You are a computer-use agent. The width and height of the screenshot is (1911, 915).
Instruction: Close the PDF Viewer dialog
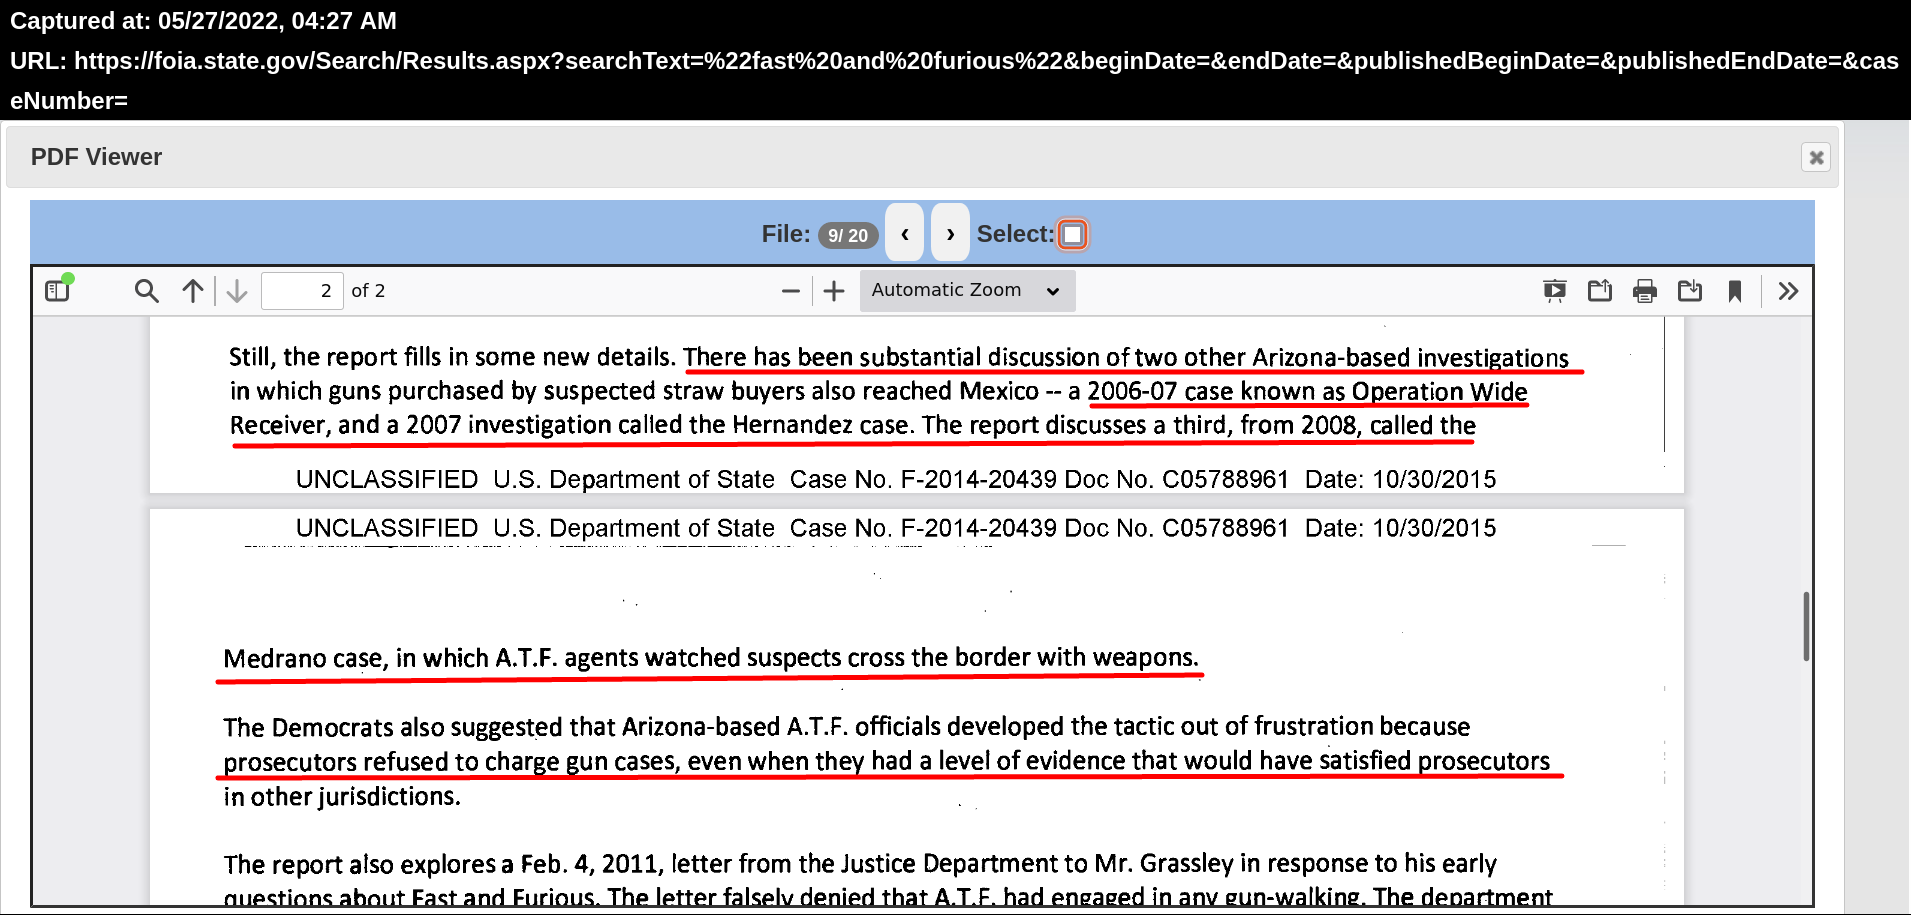click(1816, 157)
